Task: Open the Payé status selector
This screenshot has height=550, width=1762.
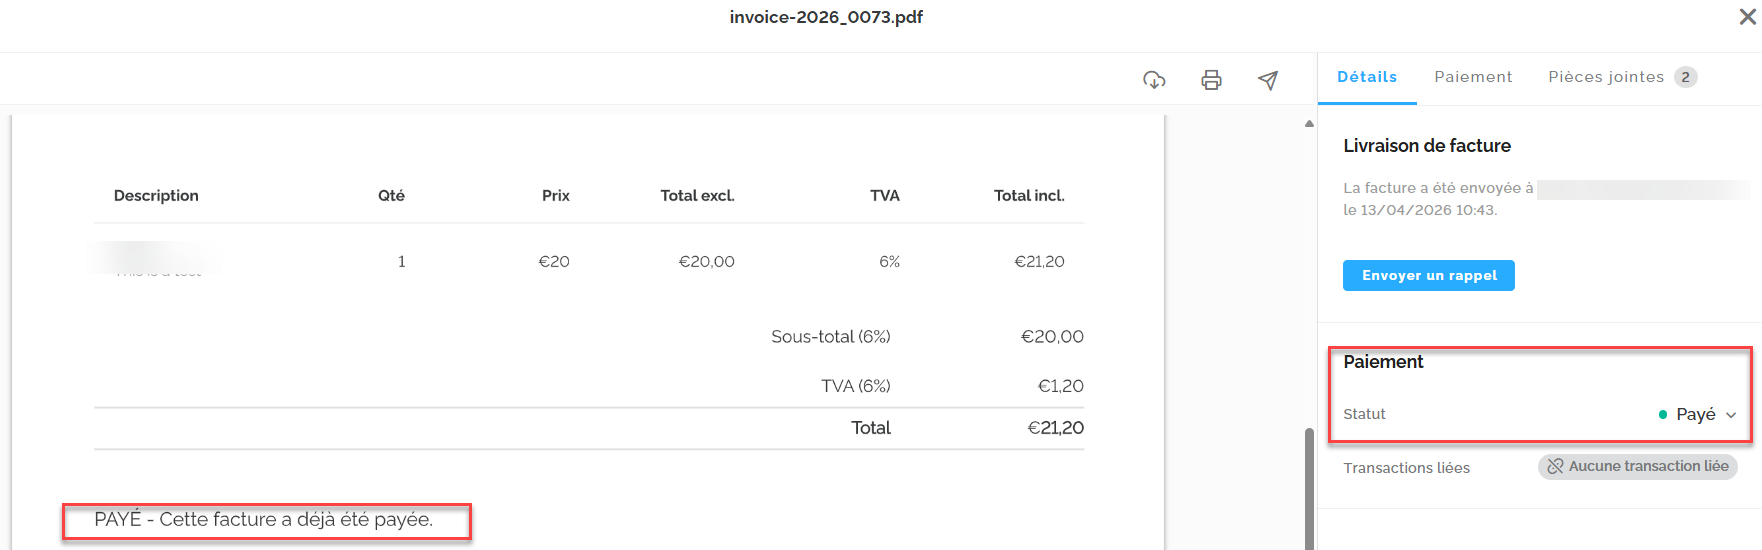Action: point(1696,414)
